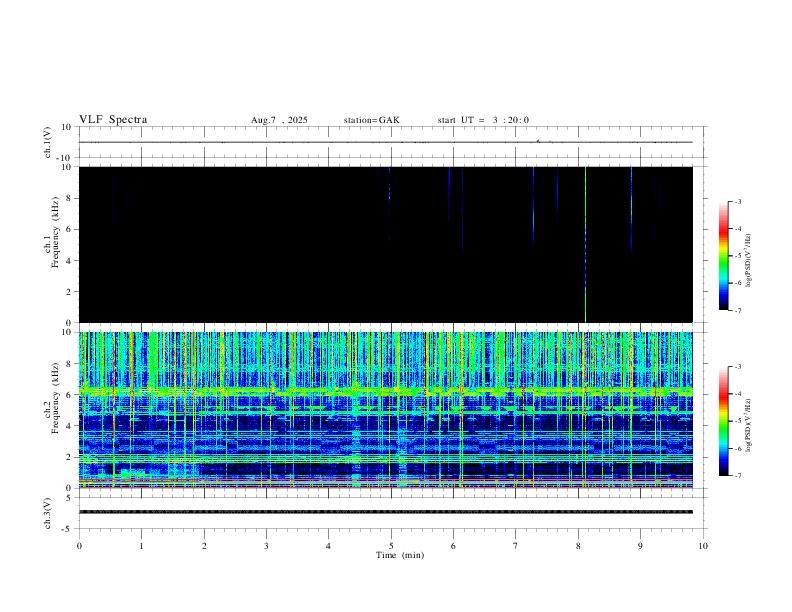The width and height of the screenshot is (792, 612).
Task: Click the 'ch.3(V)' waveform axis label
Action: (x=47, y=514)
